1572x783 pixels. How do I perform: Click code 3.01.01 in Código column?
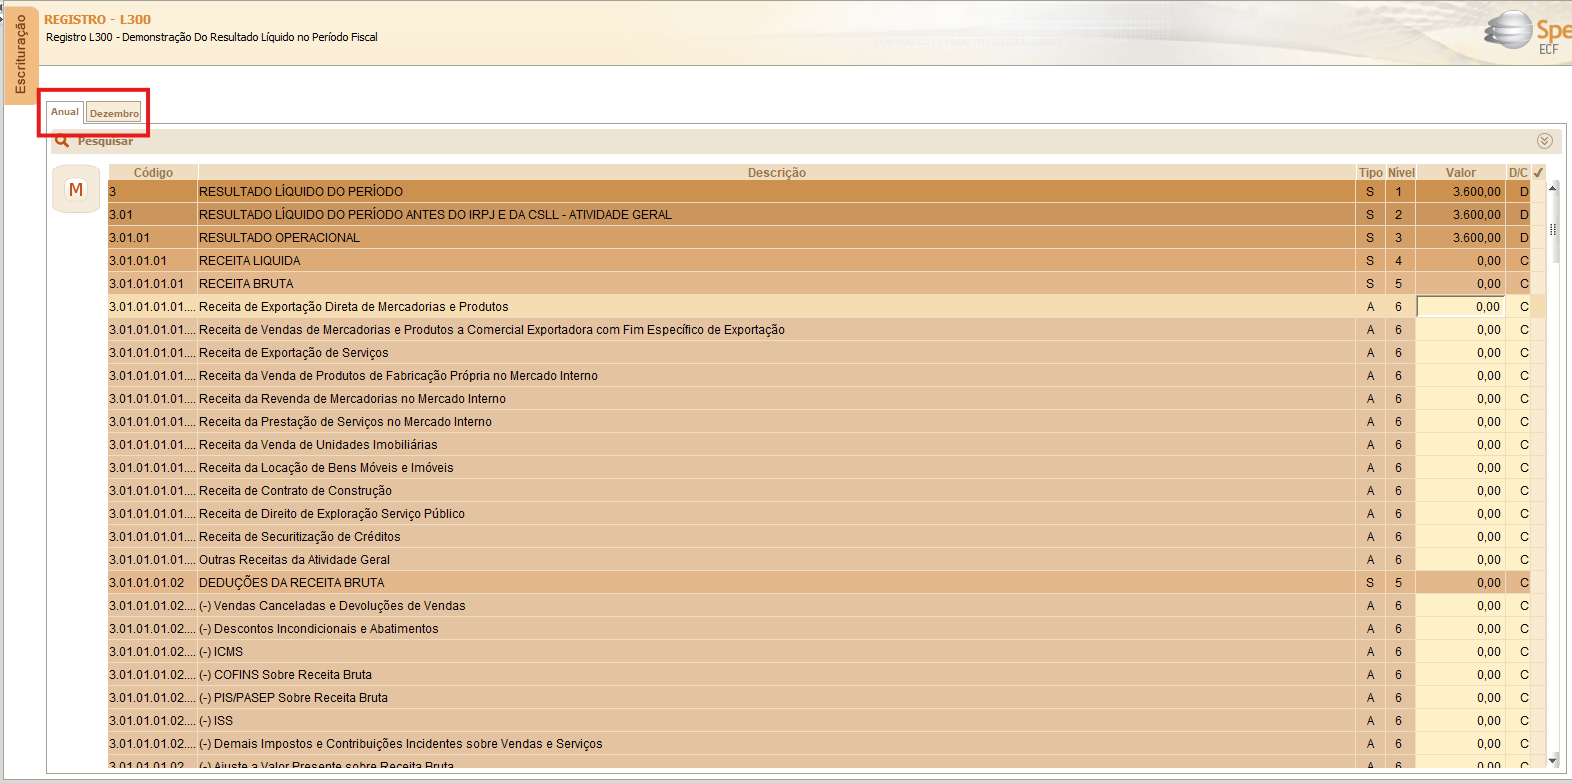point(129,237)
